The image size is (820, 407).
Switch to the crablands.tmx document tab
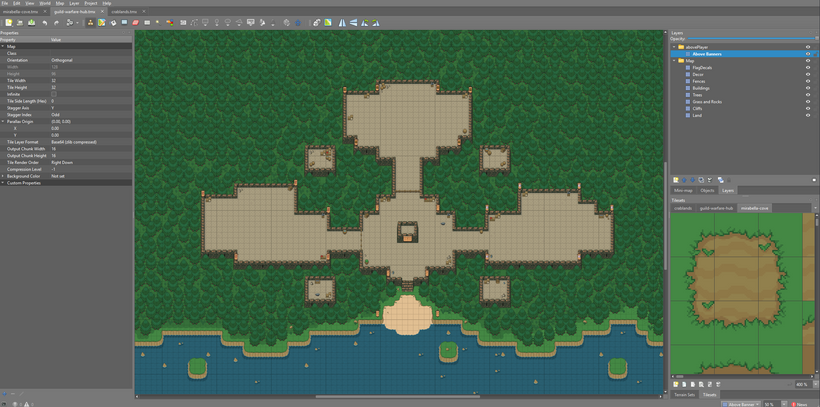tap(123, 12)
